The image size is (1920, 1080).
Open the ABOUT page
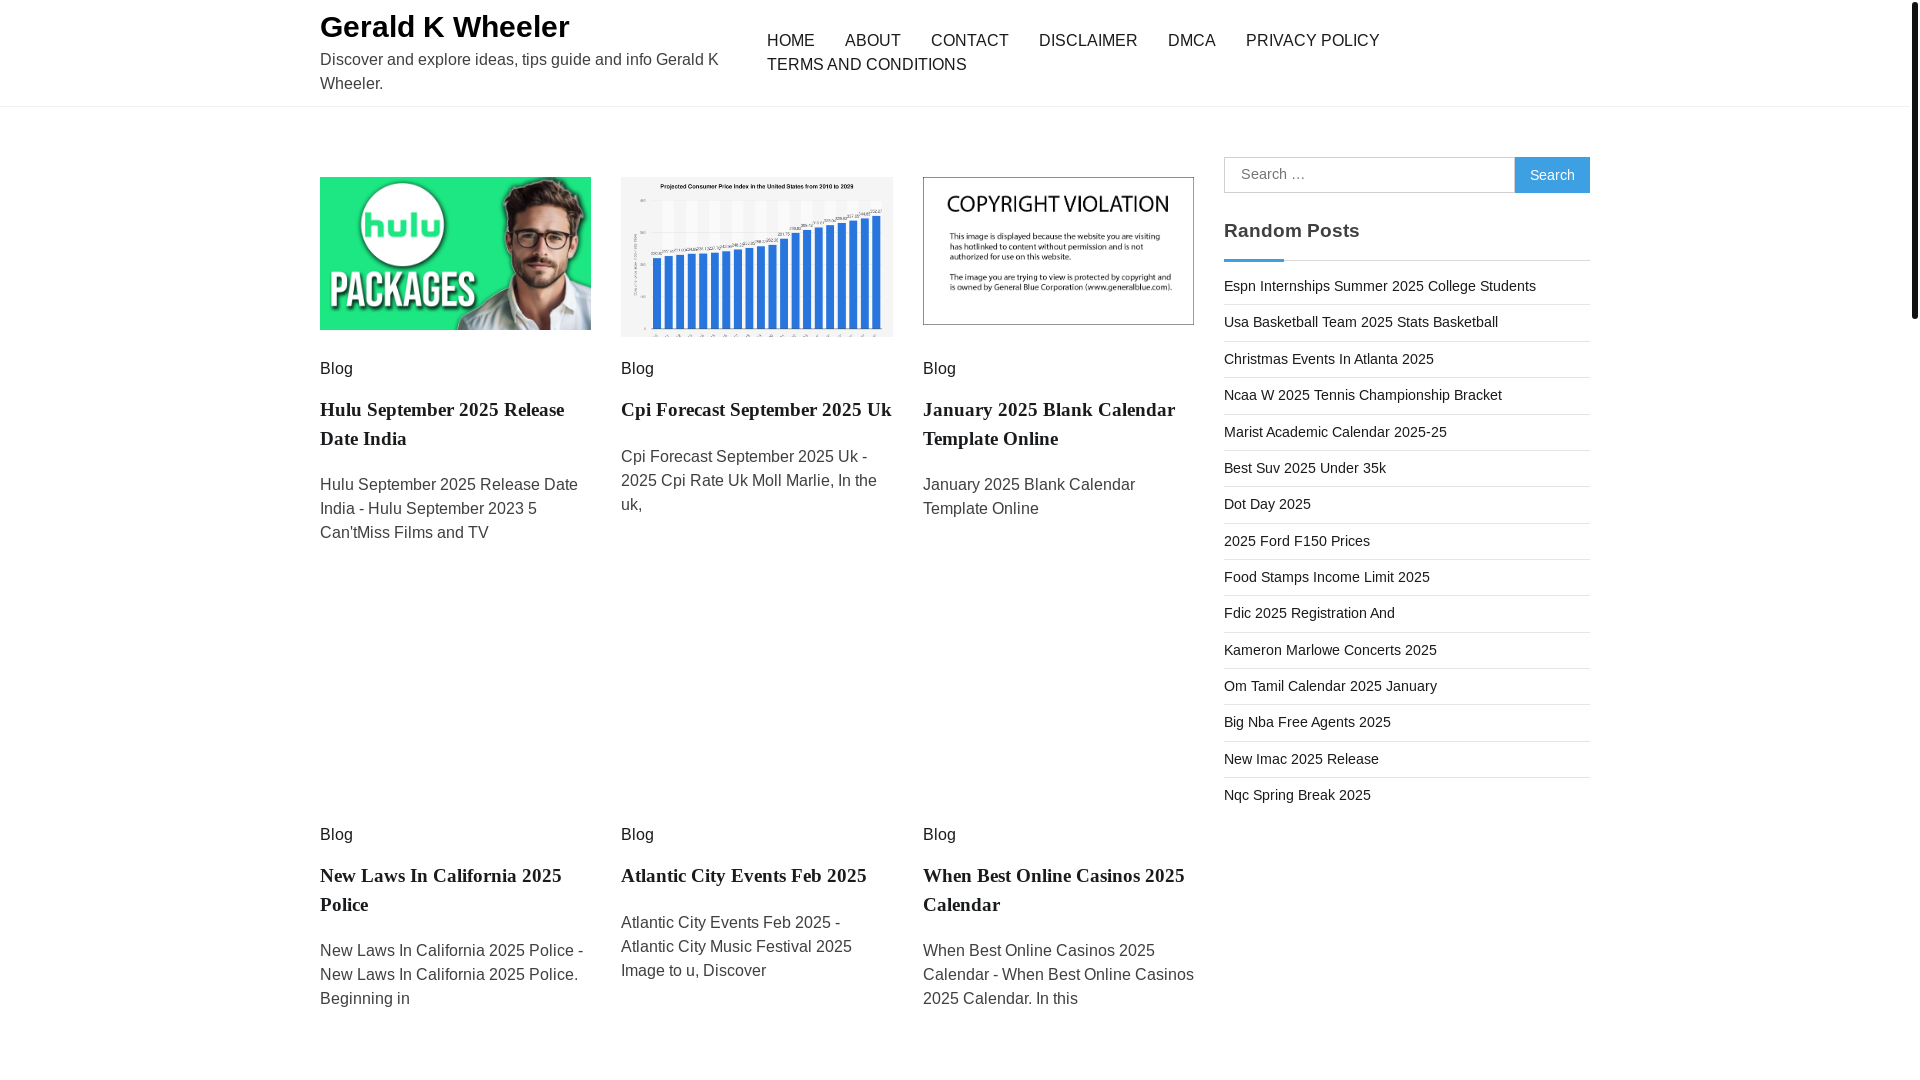pos(872,41)
